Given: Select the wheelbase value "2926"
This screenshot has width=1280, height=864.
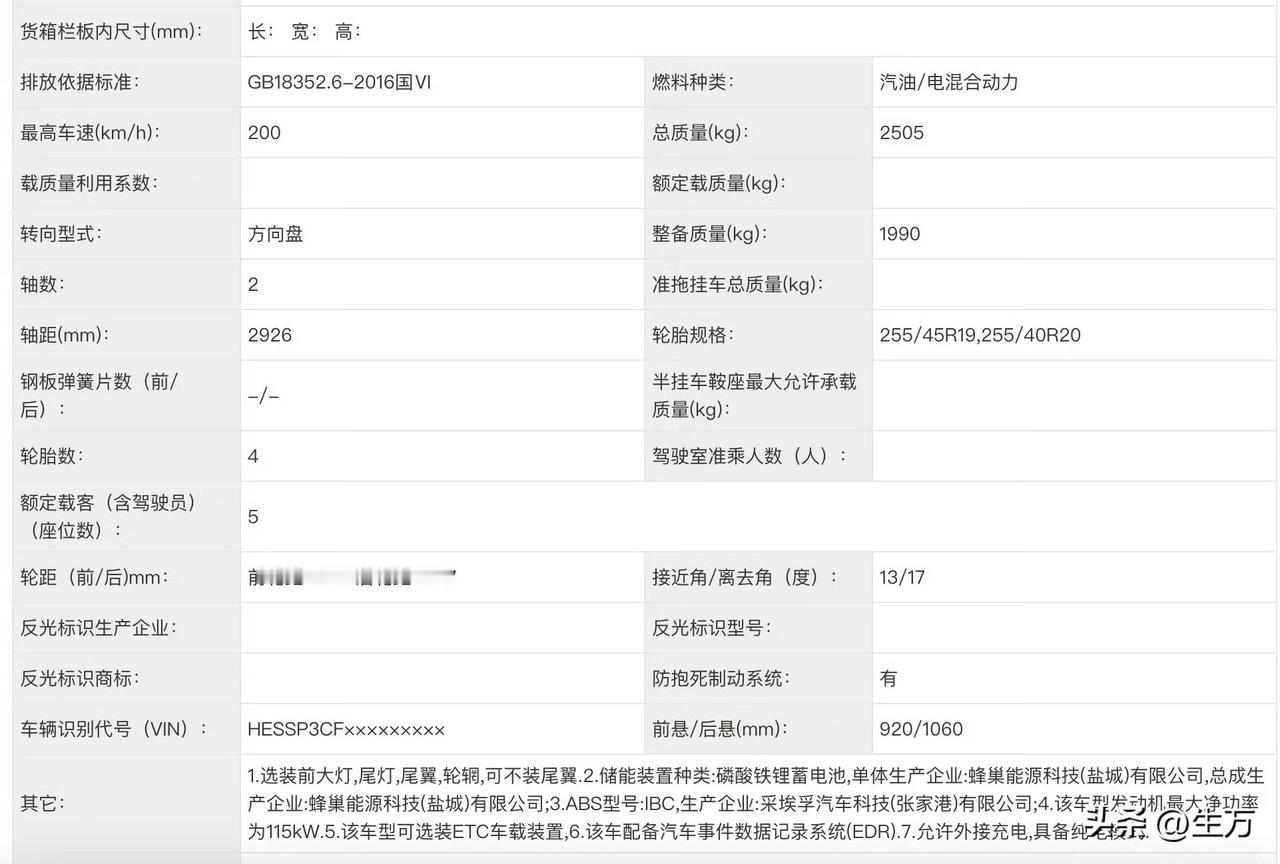Looking at the screenshot, I should 270,335.
